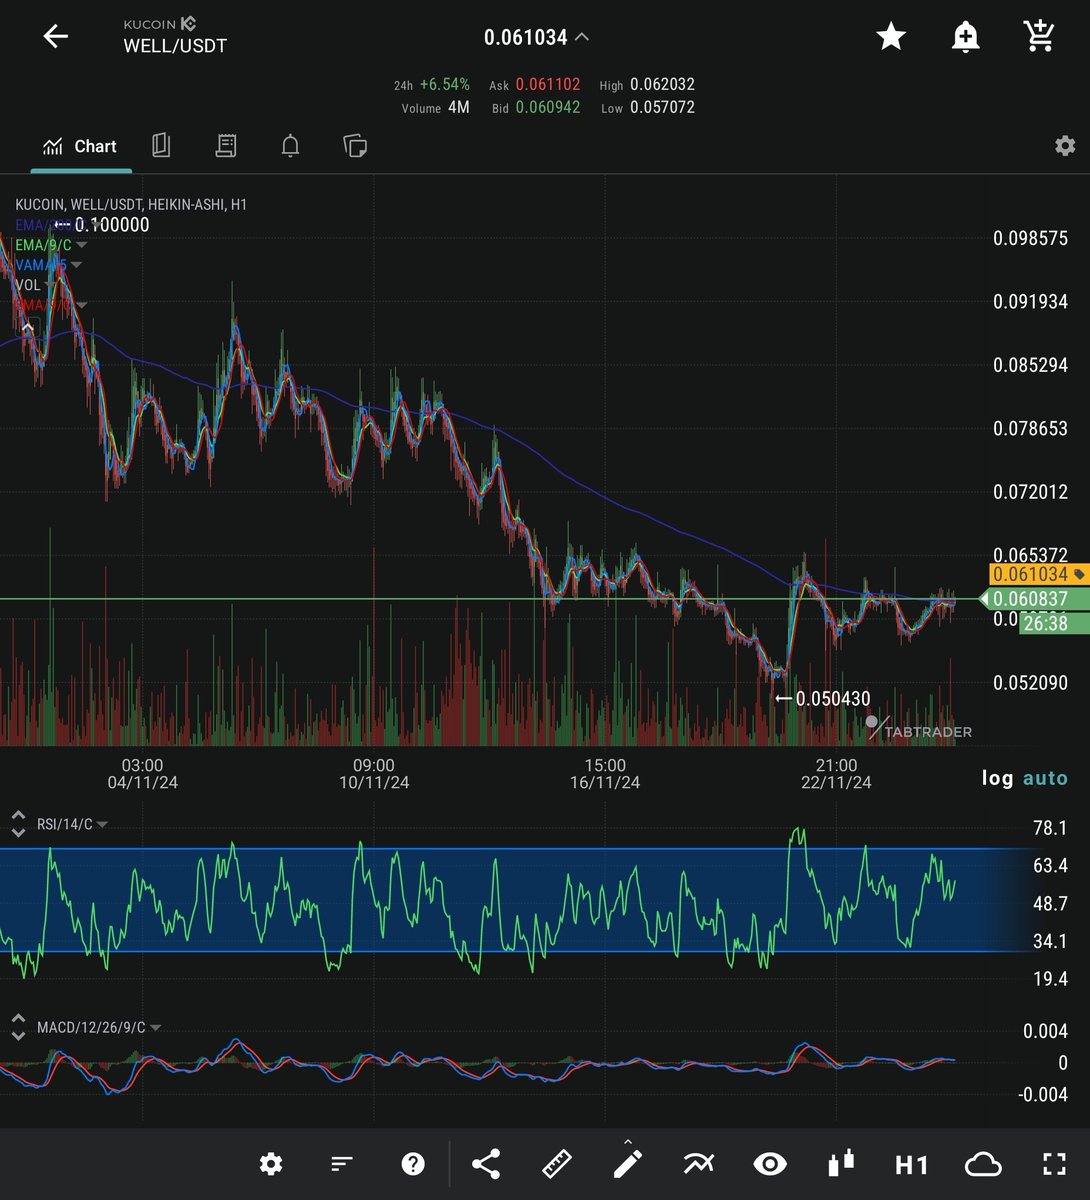1090x1200 pixels.
Task: Change chart type with candlestick icon
Action: click(x=841, y=1164)
